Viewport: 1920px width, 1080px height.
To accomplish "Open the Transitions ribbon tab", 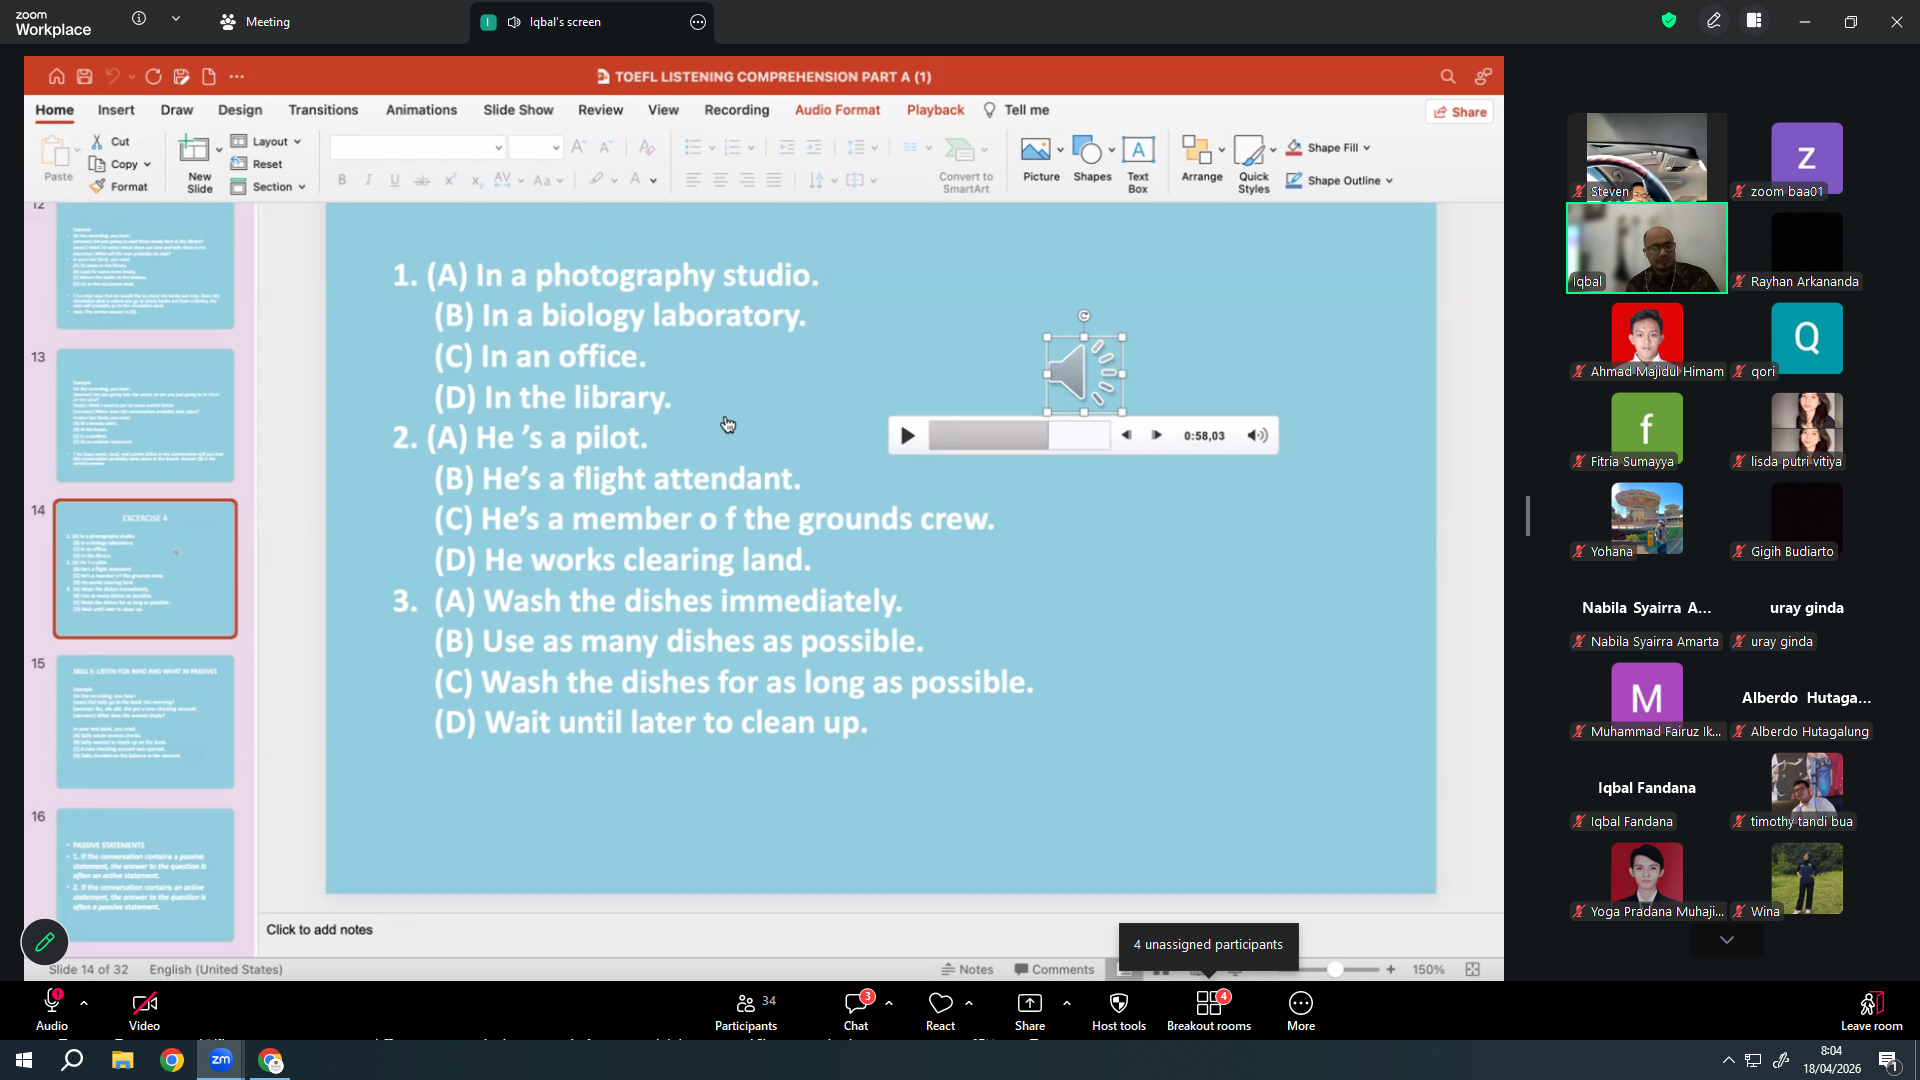I will [323, 110].
